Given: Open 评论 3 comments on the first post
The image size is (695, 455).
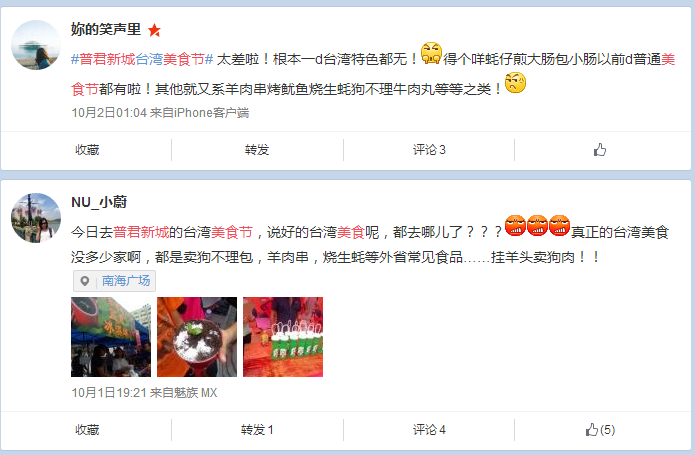Looking at the screenshot, I should pyautogui.click(x=429, y=150).
